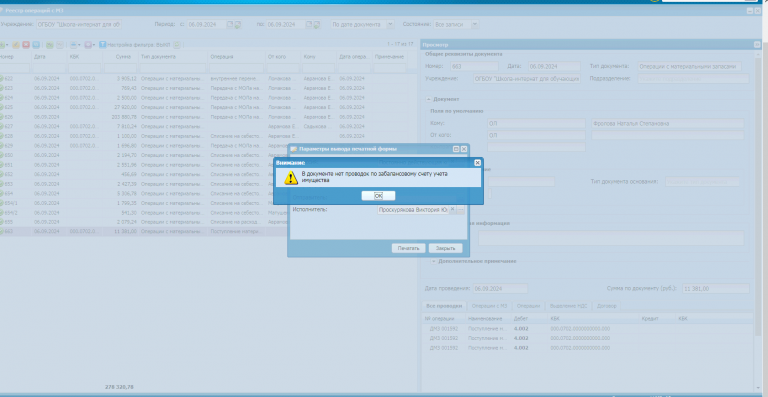The width and height of the screenshot is (768, 397).
Task: Collapse the Просмотр panel with arrow icon
Action: pos(757,45)
